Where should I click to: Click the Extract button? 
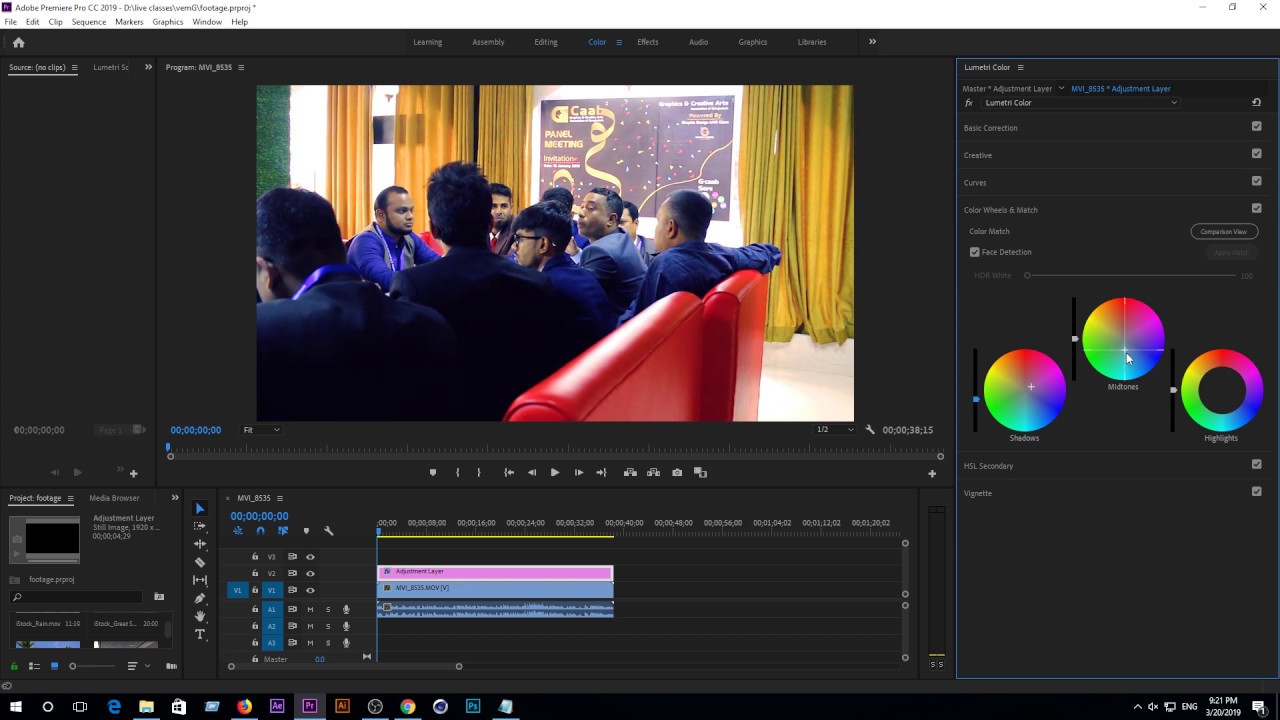click(x=653, y=473)
